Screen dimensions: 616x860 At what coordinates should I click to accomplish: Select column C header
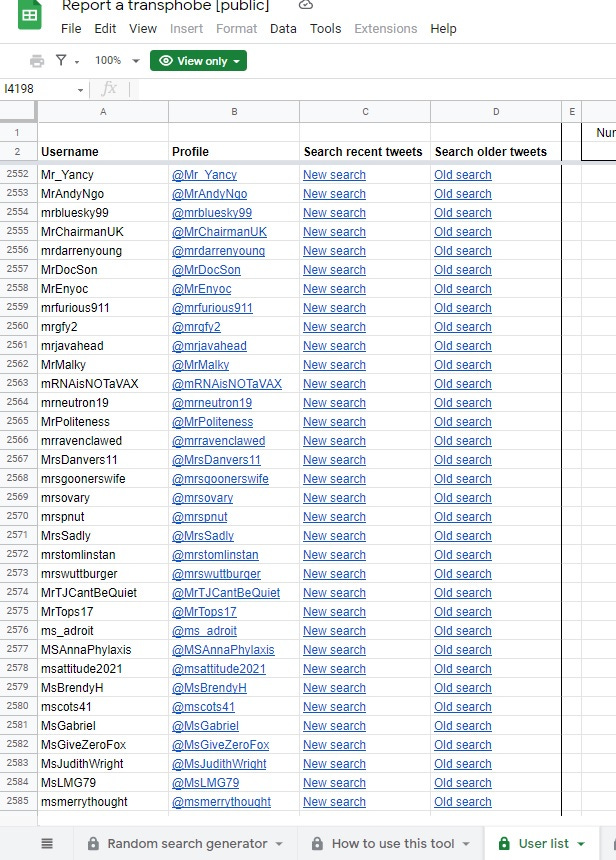point(365,111)
